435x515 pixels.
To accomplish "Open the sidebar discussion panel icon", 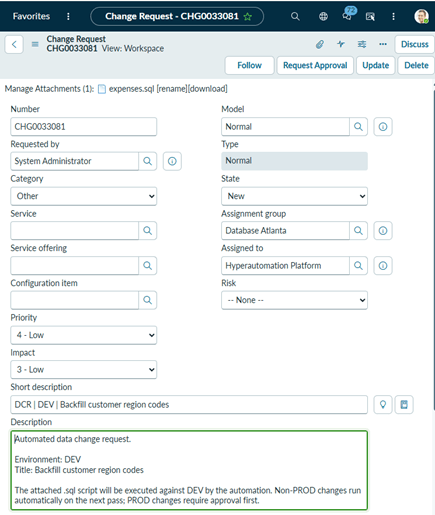I will (370, 16).
